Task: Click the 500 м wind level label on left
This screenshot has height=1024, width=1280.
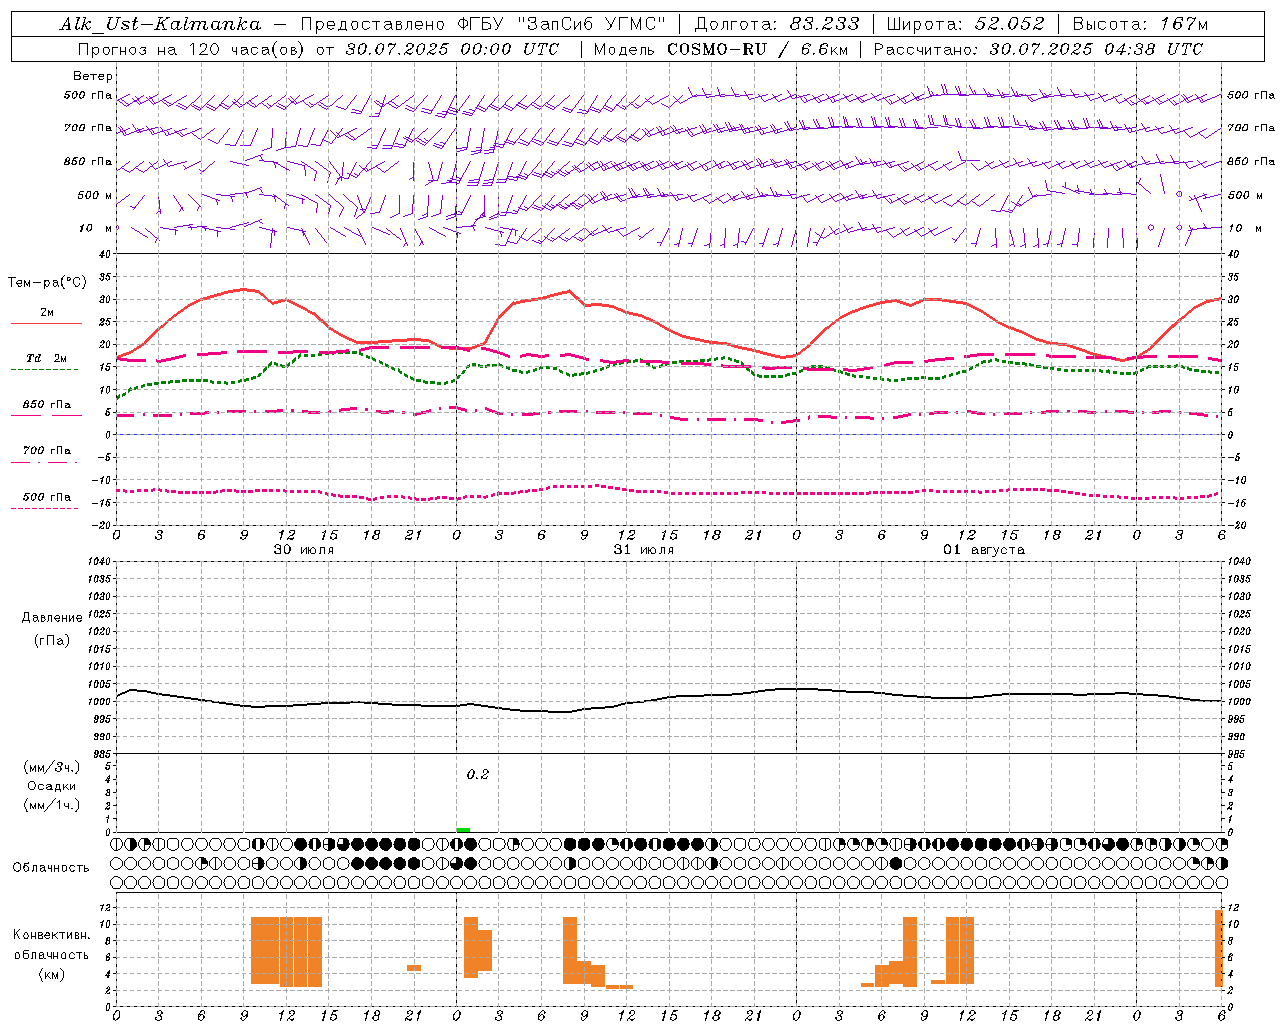Action: [x=95, y=195]
